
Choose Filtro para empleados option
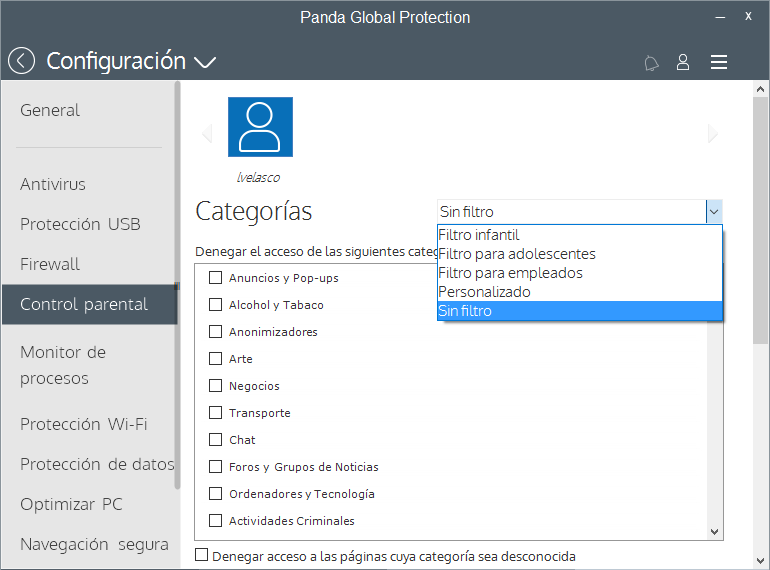coord(579,273)
